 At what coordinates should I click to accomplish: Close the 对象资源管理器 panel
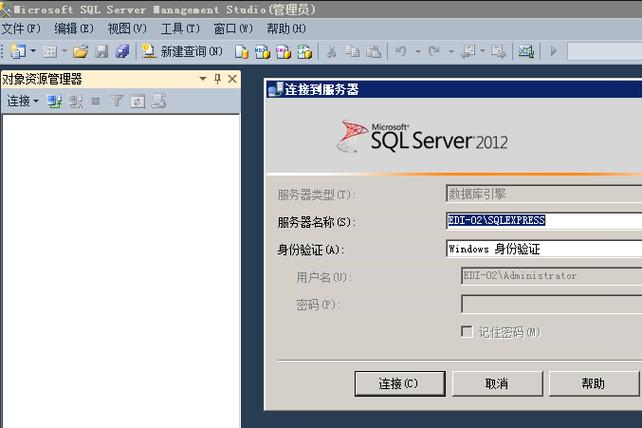point(232,79)
